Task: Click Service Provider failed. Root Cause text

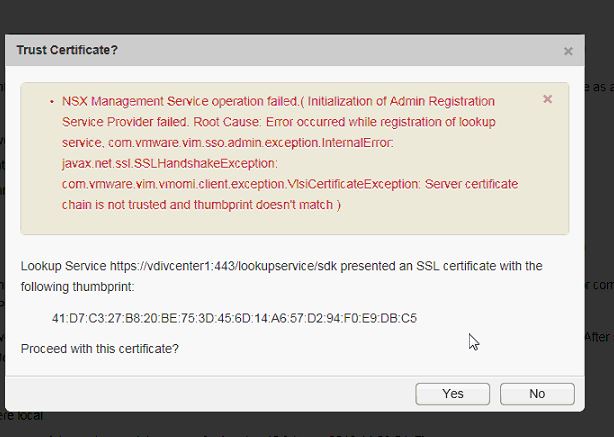Action: 161,122
